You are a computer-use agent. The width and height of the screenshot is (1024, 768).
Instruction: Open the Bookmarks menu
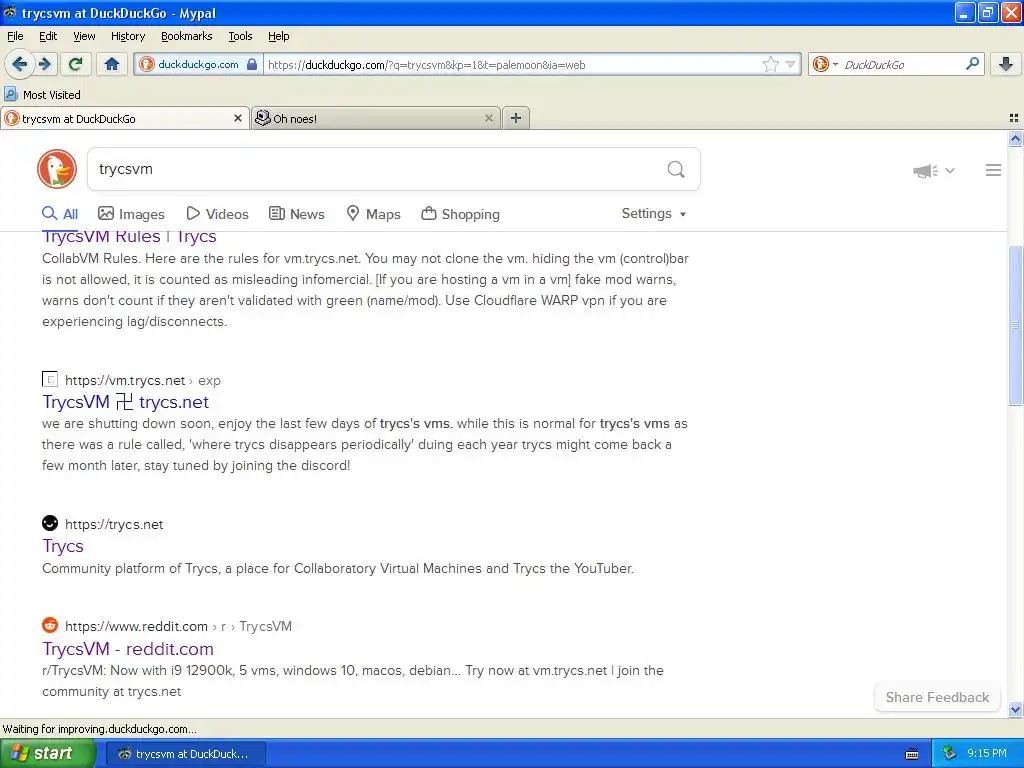tap(186, 36)
